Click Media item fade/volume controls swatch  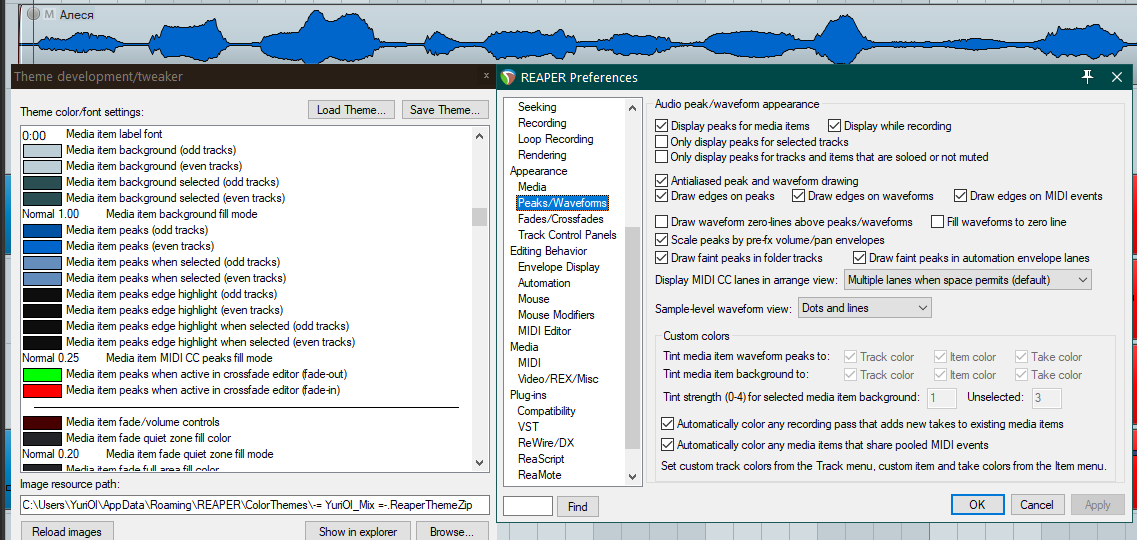[x=41, y=423]
